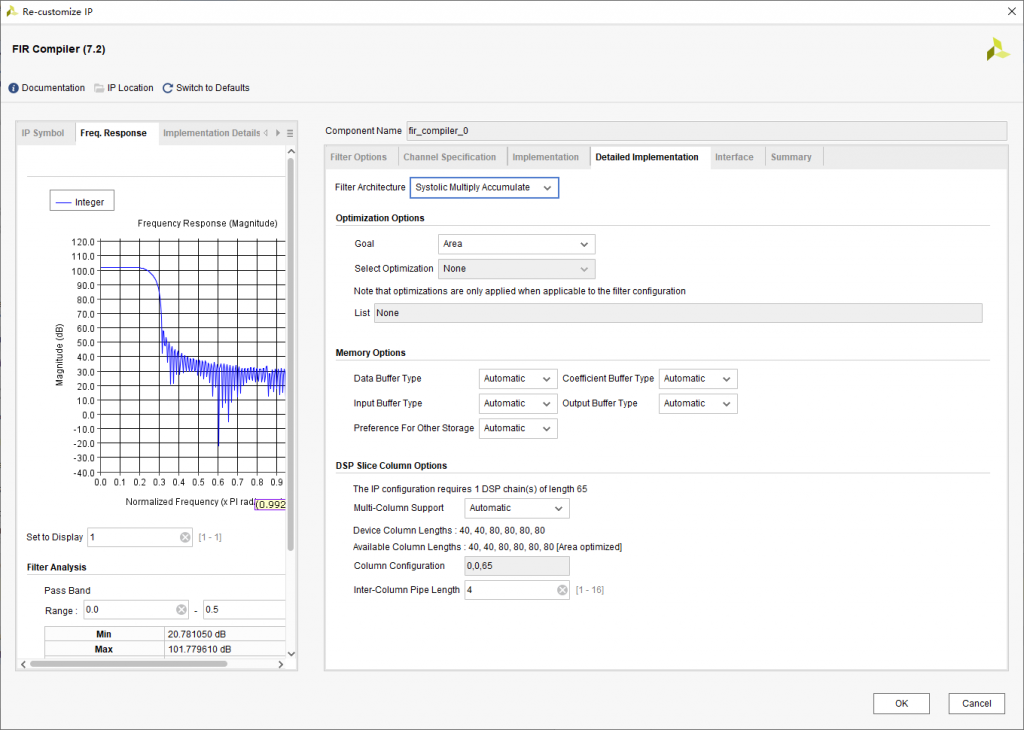1024x730 pixels.
Task: Select the Detailed Implementation tab
Action: 647,157
